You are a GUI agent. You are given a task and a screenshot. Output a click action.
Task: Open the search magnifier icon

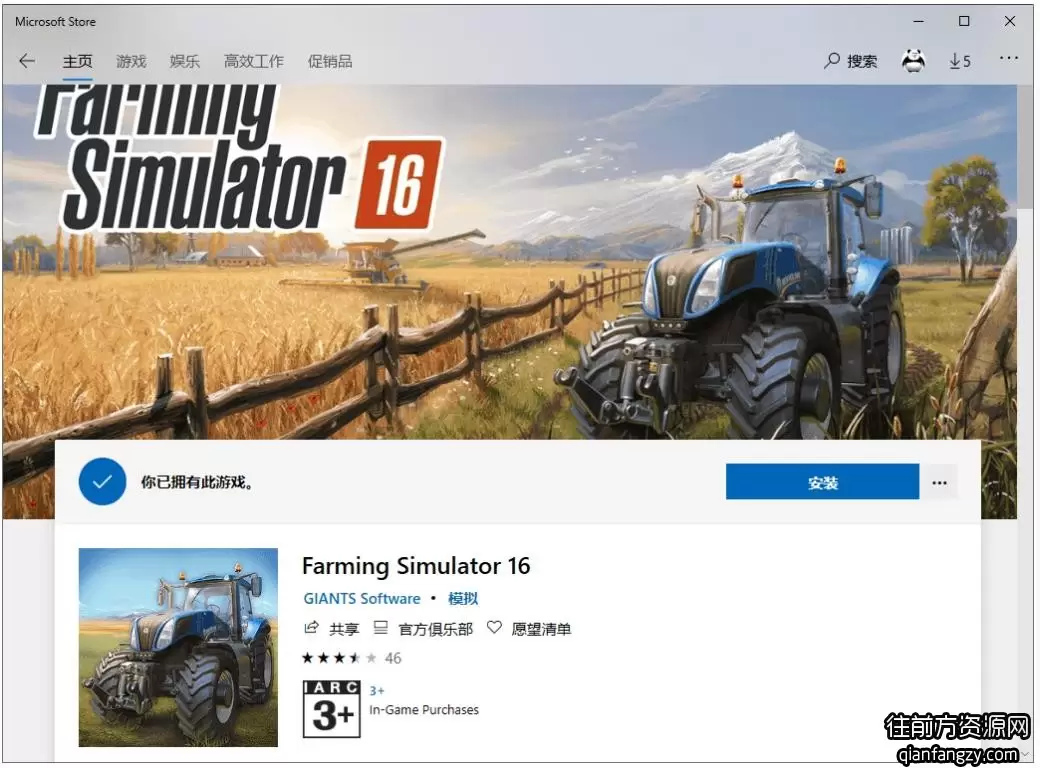832,61
